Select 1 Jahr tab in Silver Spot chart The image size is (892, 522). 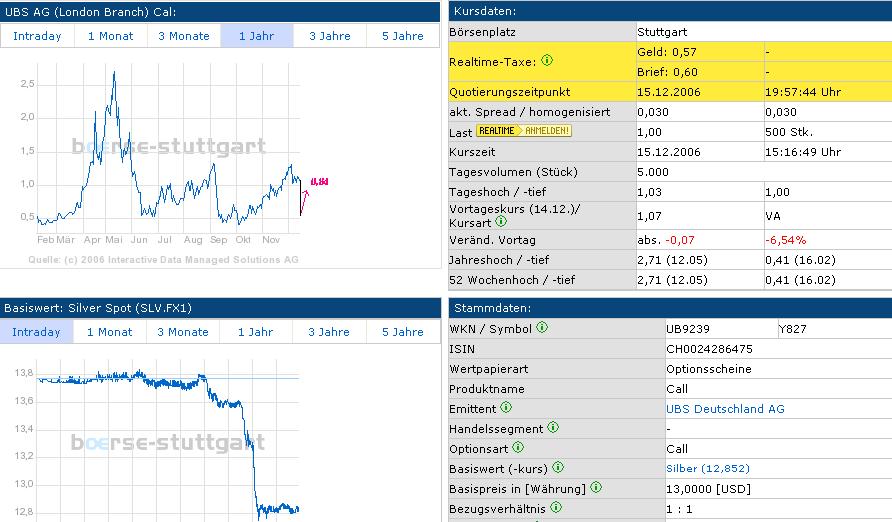tap(255, 332)
